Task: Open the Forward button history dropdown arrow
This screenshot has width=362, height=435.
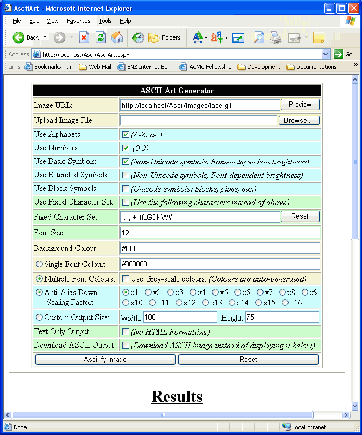Action: click(x=71, y=37)
